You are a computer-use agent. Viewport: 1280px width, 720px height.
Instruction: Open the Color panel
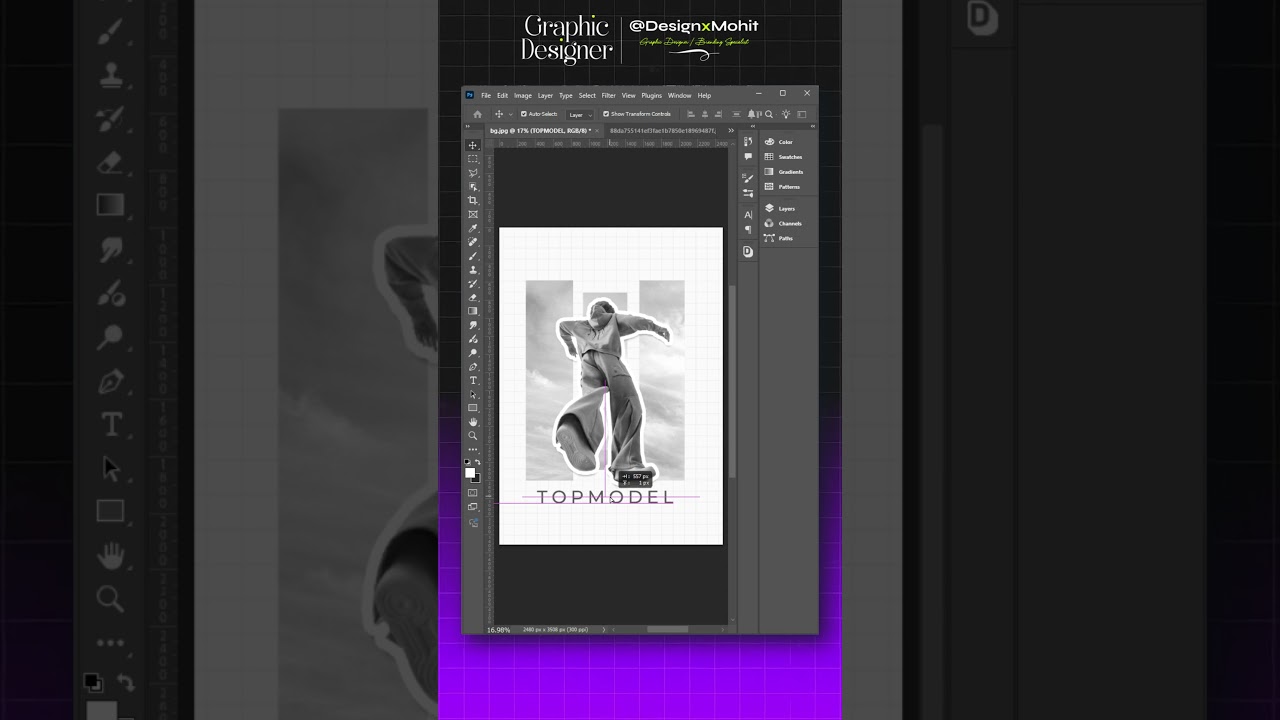[785, 142]
